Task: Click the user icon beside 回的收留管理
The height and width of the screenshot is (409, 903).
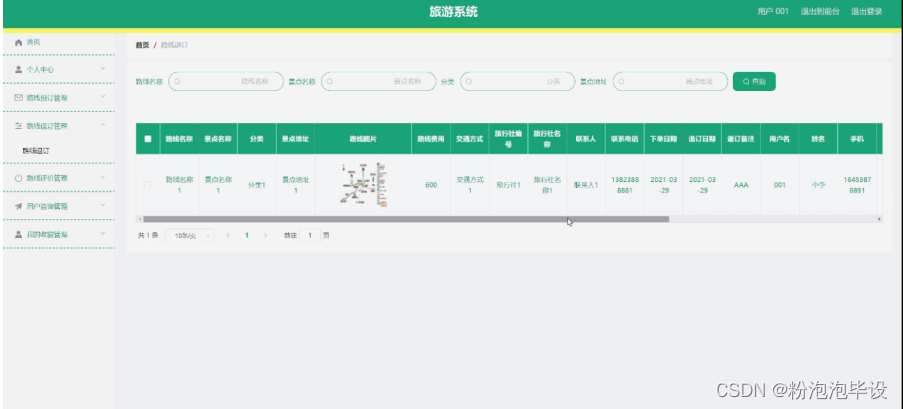Action: tap(18, 234)
